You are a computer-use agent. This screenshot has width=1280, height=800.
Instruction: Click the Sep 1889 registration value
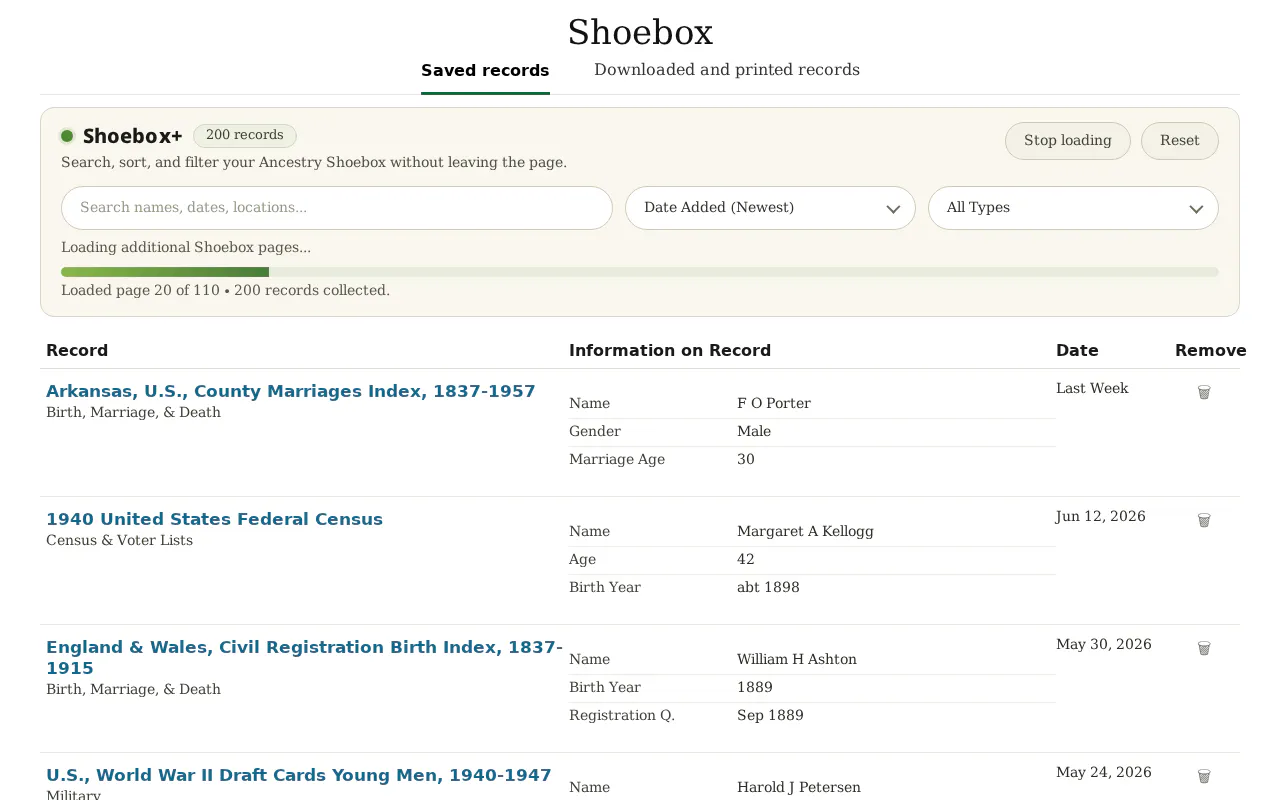coord(770,715)
